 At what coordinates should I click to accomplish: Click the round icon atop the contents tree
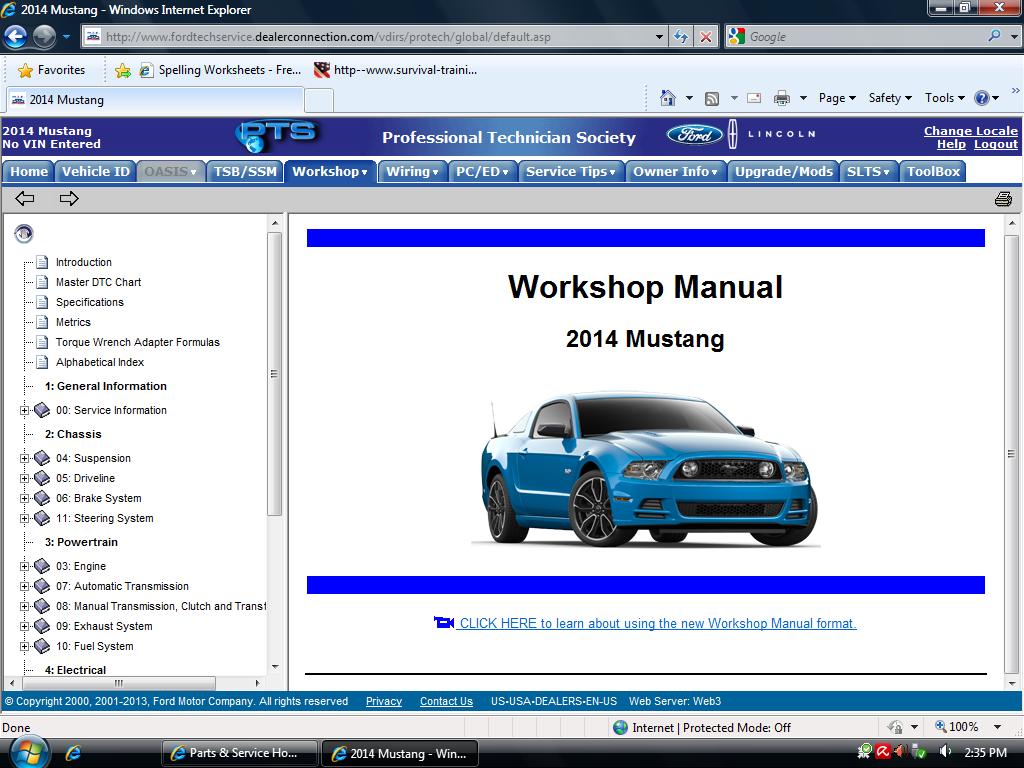24,233
